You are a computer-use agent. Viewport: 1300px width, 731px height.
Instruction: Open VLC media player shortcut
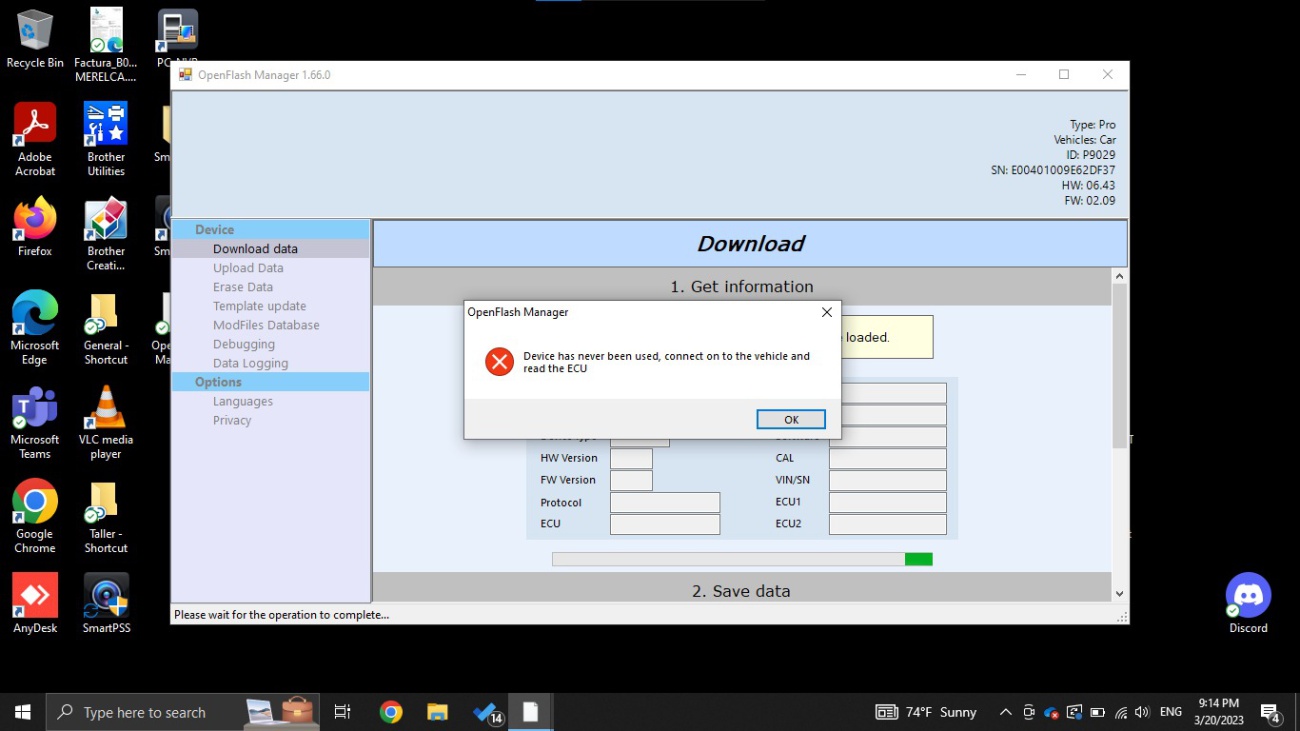(106, 421)
